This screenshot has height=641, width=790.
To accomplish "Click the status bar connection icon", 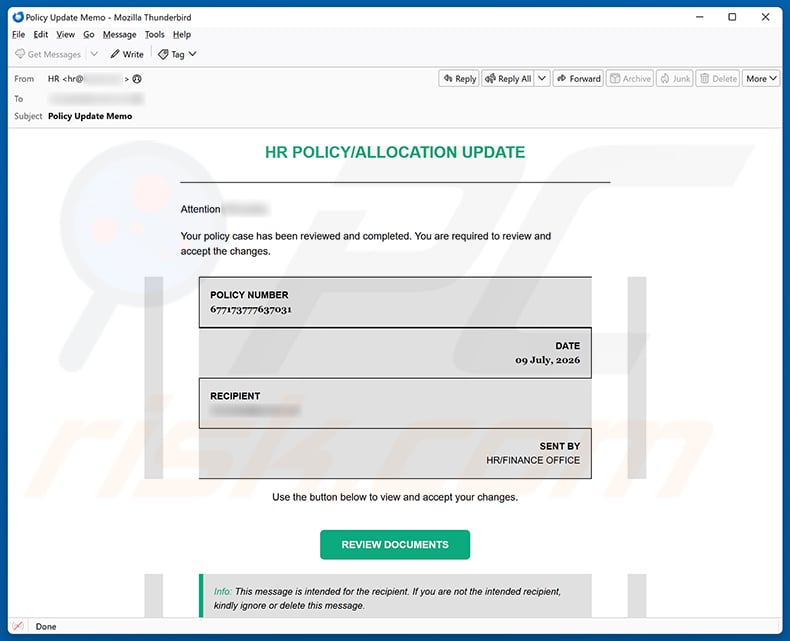I will pos(18,626).
